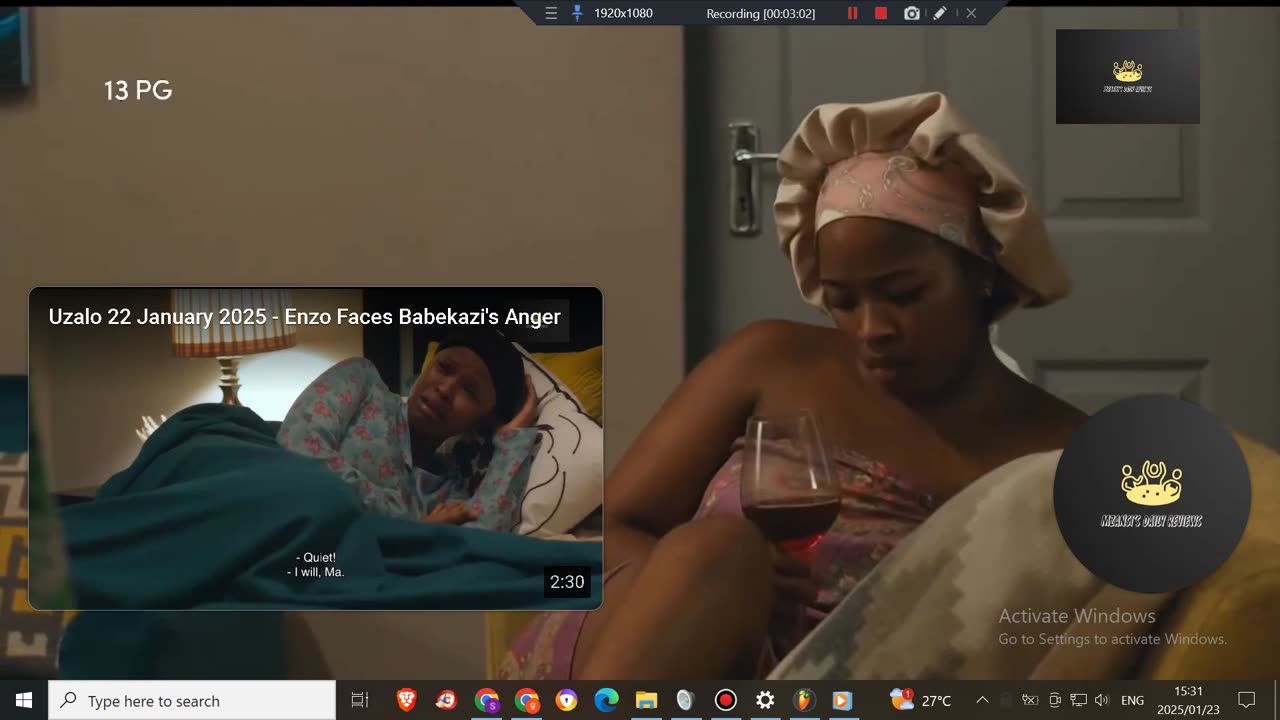Open FL Studio from the taskbar
Screen dimensions: 1280x720
pyautogui.click(x=803, y=700)
